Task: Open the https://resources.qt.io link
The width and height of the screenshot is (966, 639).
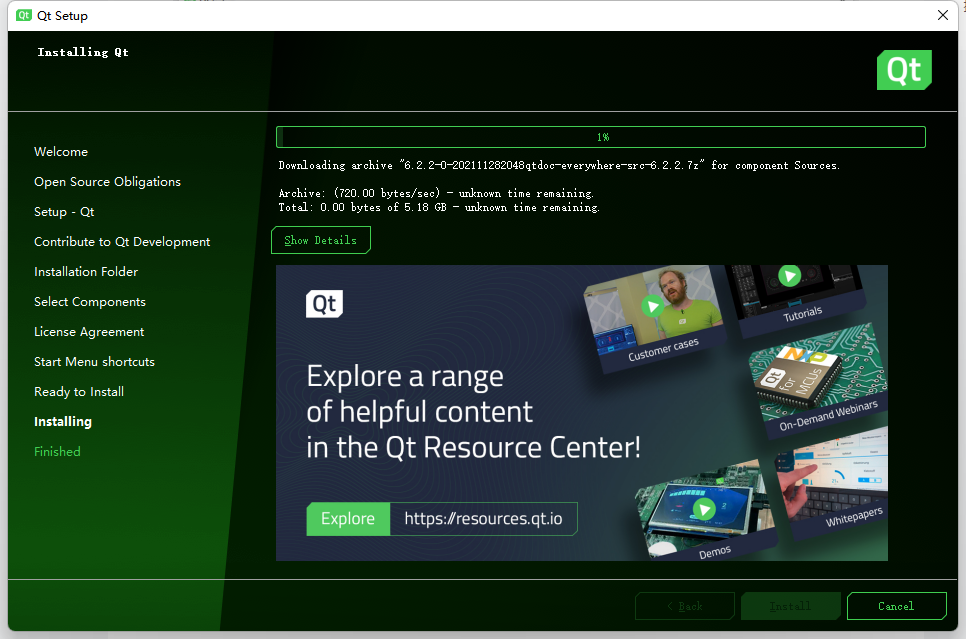Action: tap(484, 519)
